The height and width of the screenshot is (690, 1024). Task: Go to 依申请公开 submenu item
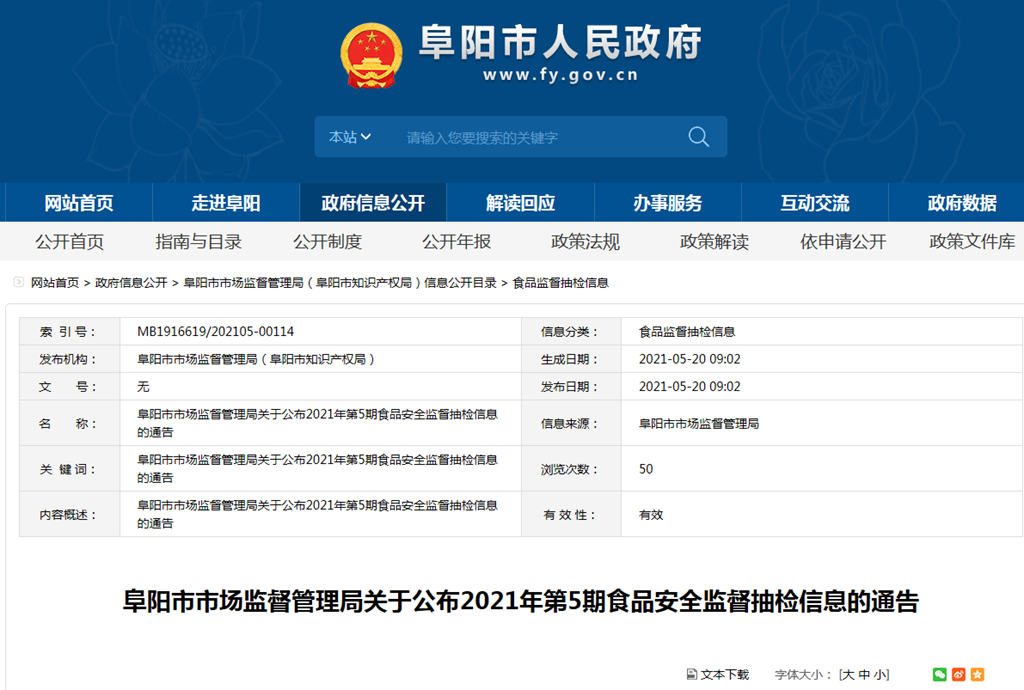pyautogui.click(x=843, y=242)
